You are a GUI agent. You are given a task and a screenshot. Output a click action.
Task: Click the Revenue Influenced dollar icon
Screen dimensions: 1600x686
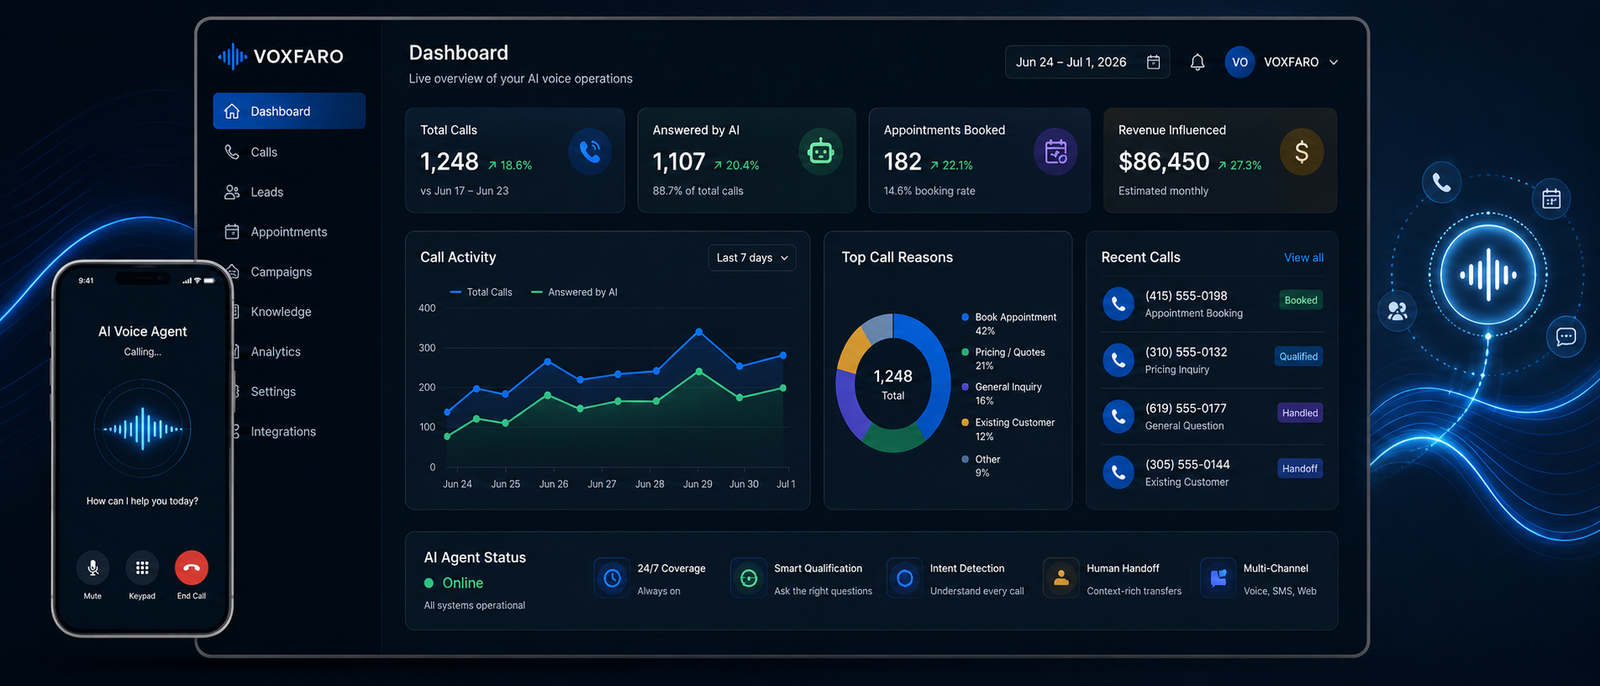point(1301,152)
